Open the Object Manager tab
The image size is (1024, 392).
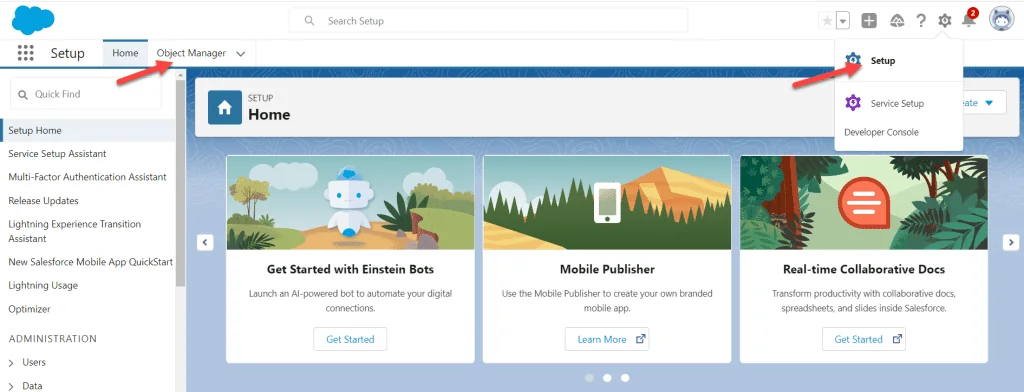coord(191,53)
